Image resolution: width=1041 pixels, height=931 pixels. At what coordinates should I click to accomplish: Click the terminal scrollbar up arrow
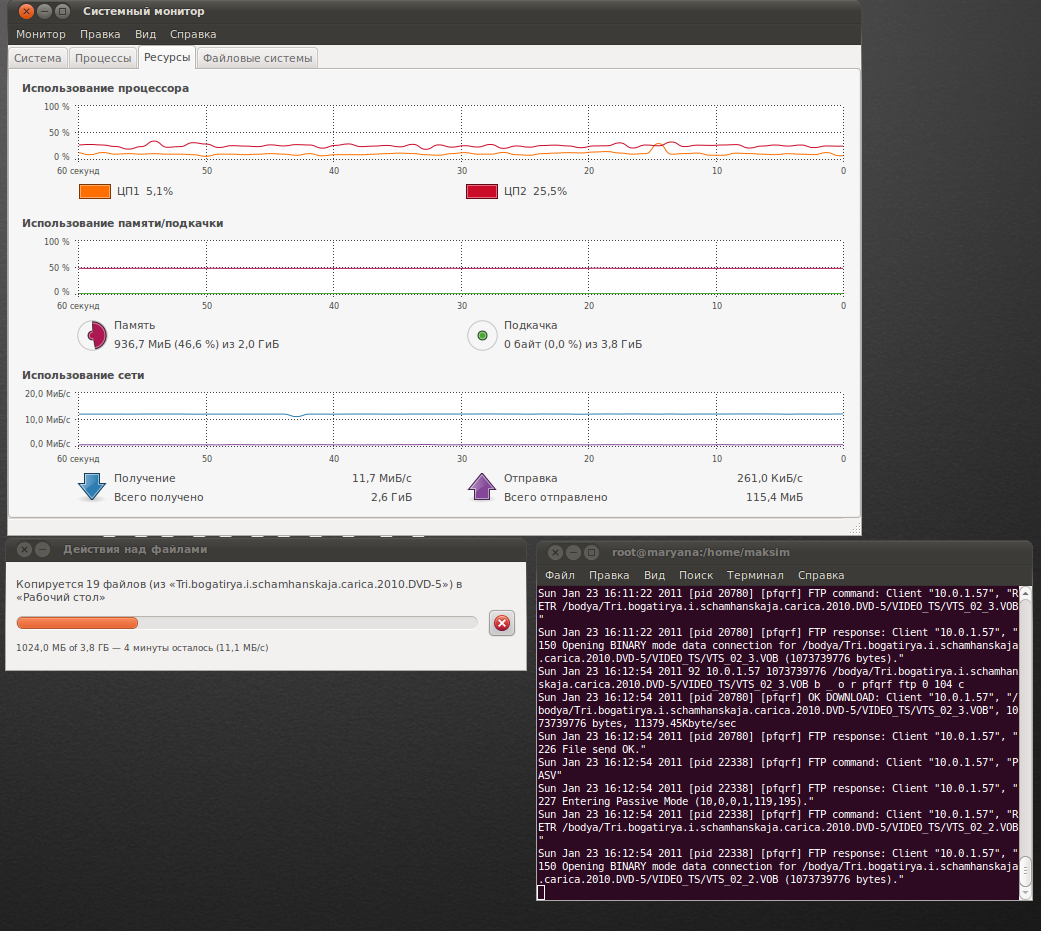[1026, 592]
